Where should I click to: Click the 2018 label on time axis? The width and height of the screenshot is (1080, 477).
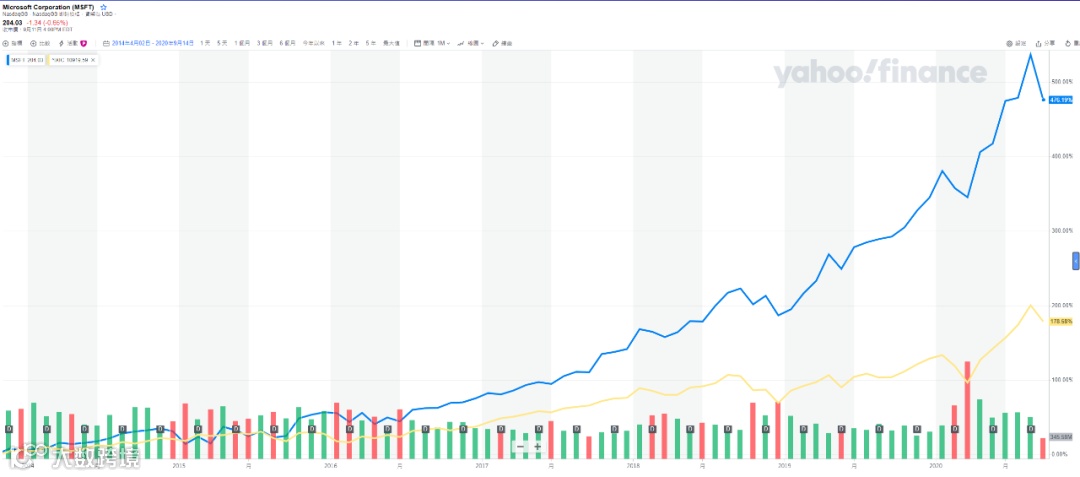coord(634,466)
